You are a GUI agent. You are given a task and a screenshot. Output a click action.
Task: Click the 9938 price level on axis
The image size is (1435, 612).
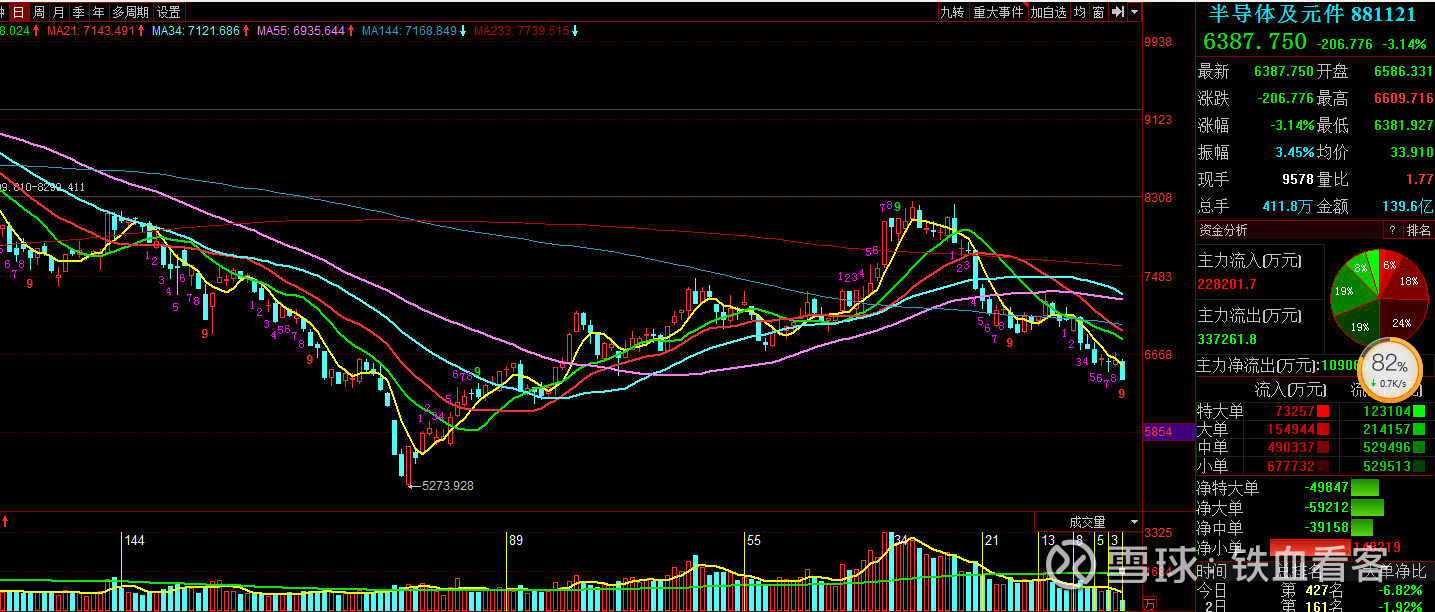1158,42
